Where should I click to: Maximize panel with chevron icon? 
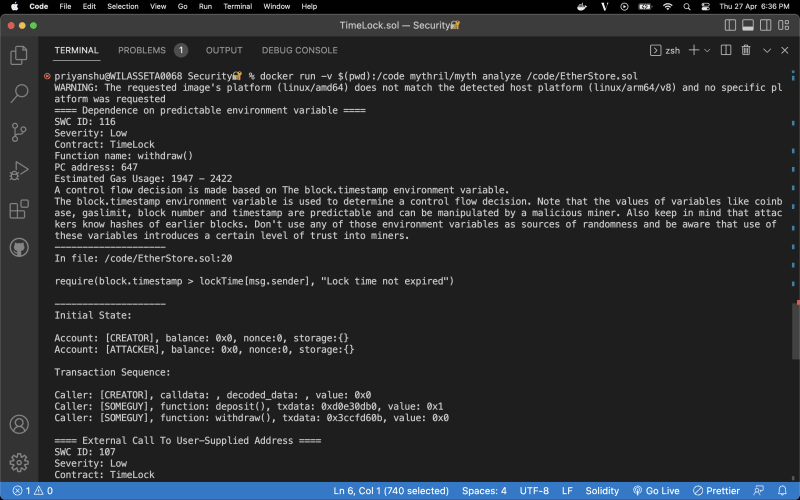tap(767, 50)
